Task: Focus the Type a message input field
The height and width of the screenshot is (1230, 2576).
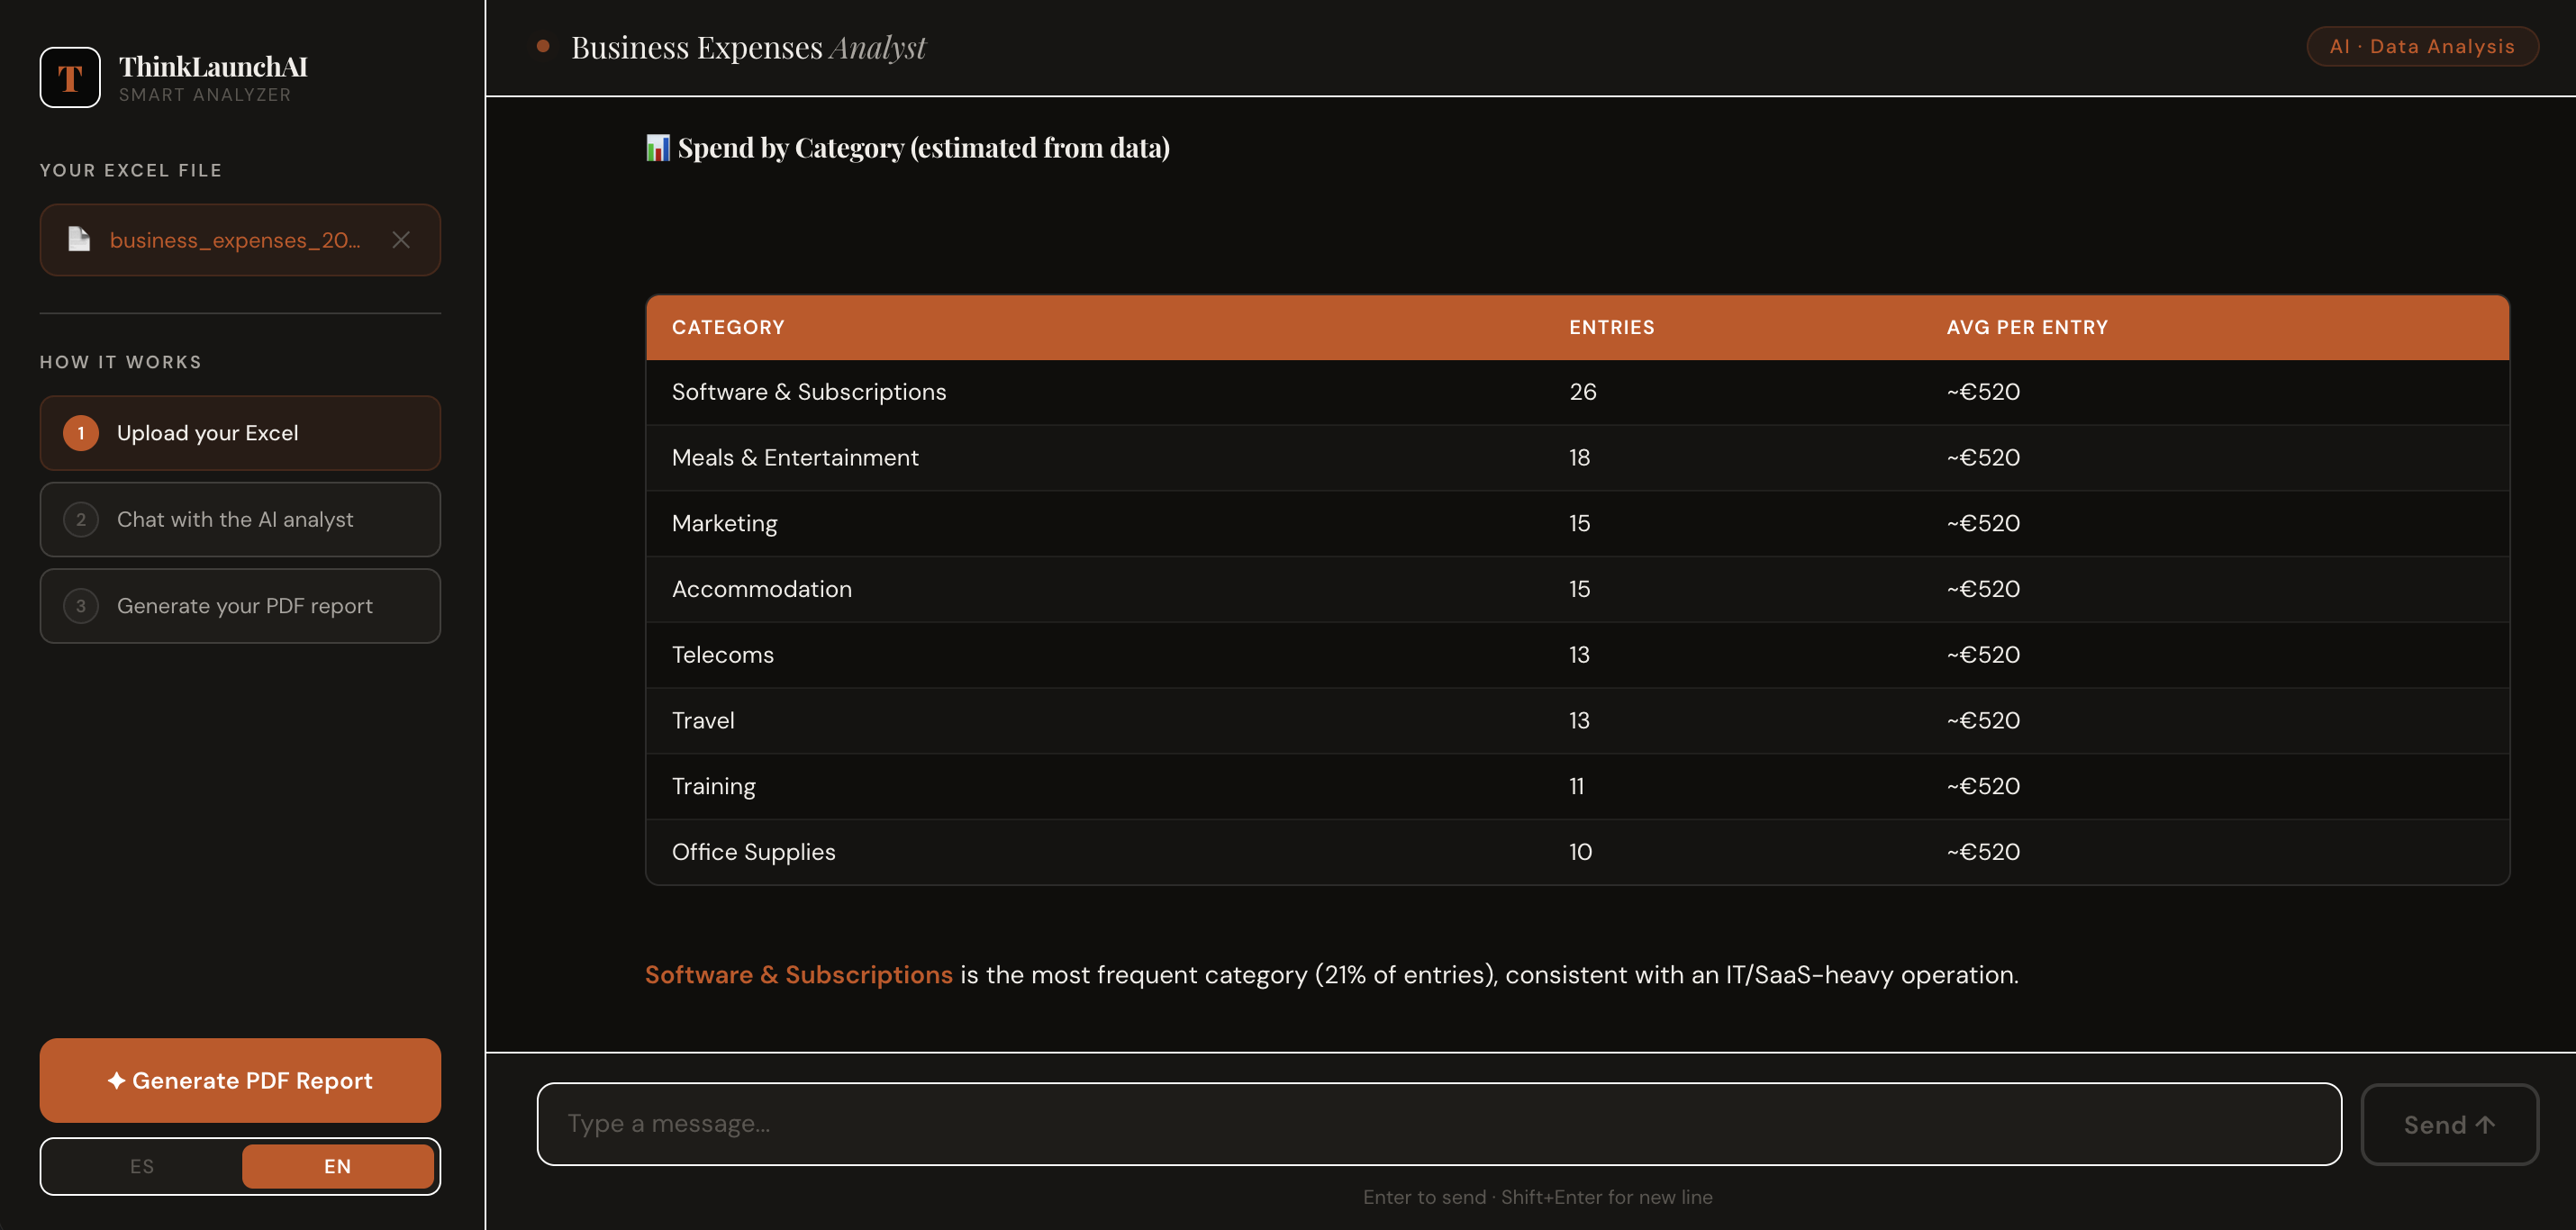Action: point(1439,1124)
